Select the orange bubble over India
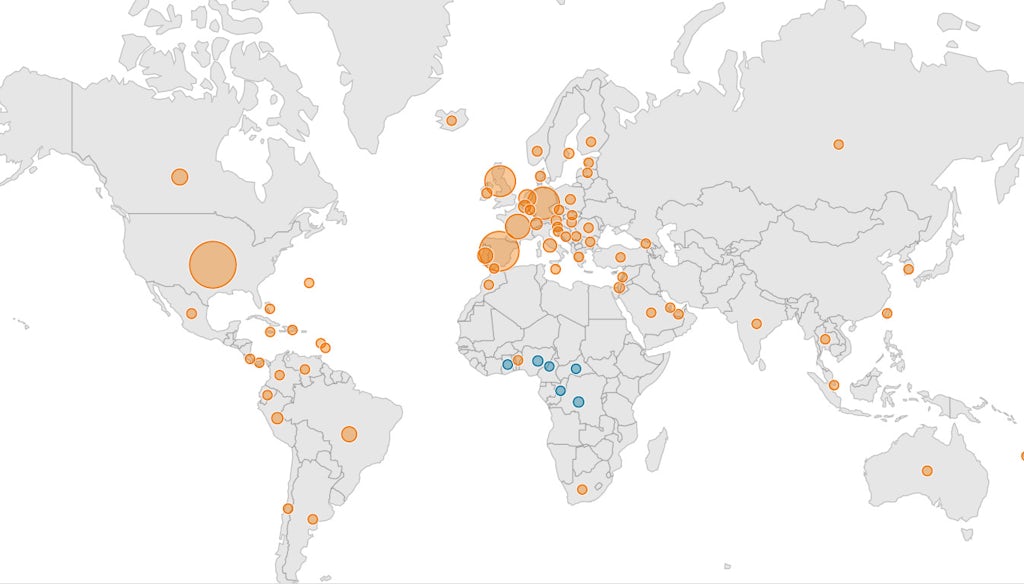 (756, 323)
